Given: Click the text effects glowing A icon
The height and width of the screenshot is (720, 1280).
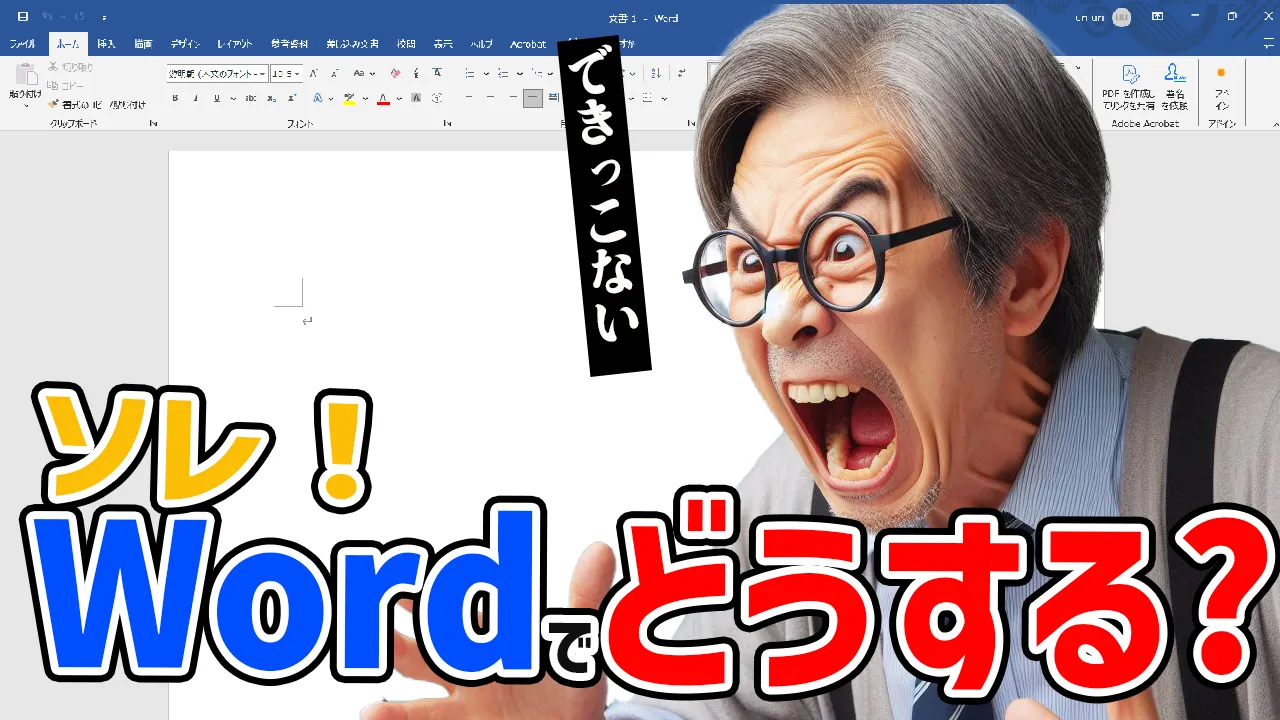Looking at the screenshot, I should tap(317, 98).
